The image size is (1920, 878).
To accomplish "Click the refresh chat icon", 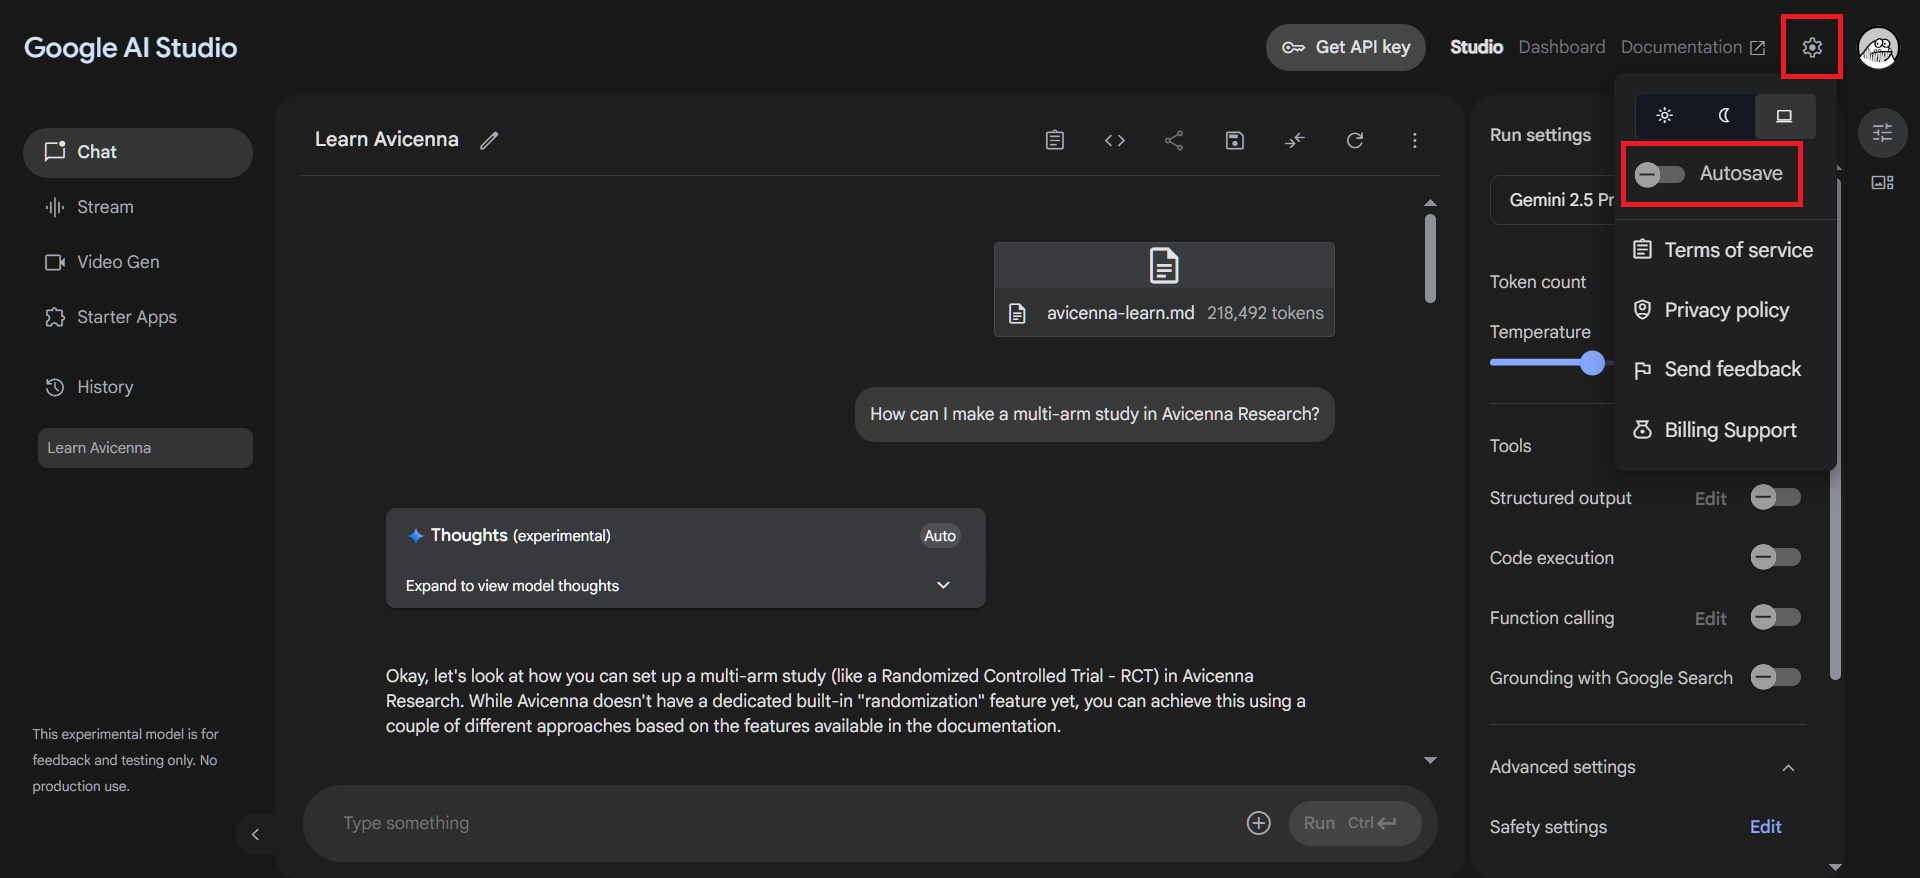I will click(x=1354, y=141).
